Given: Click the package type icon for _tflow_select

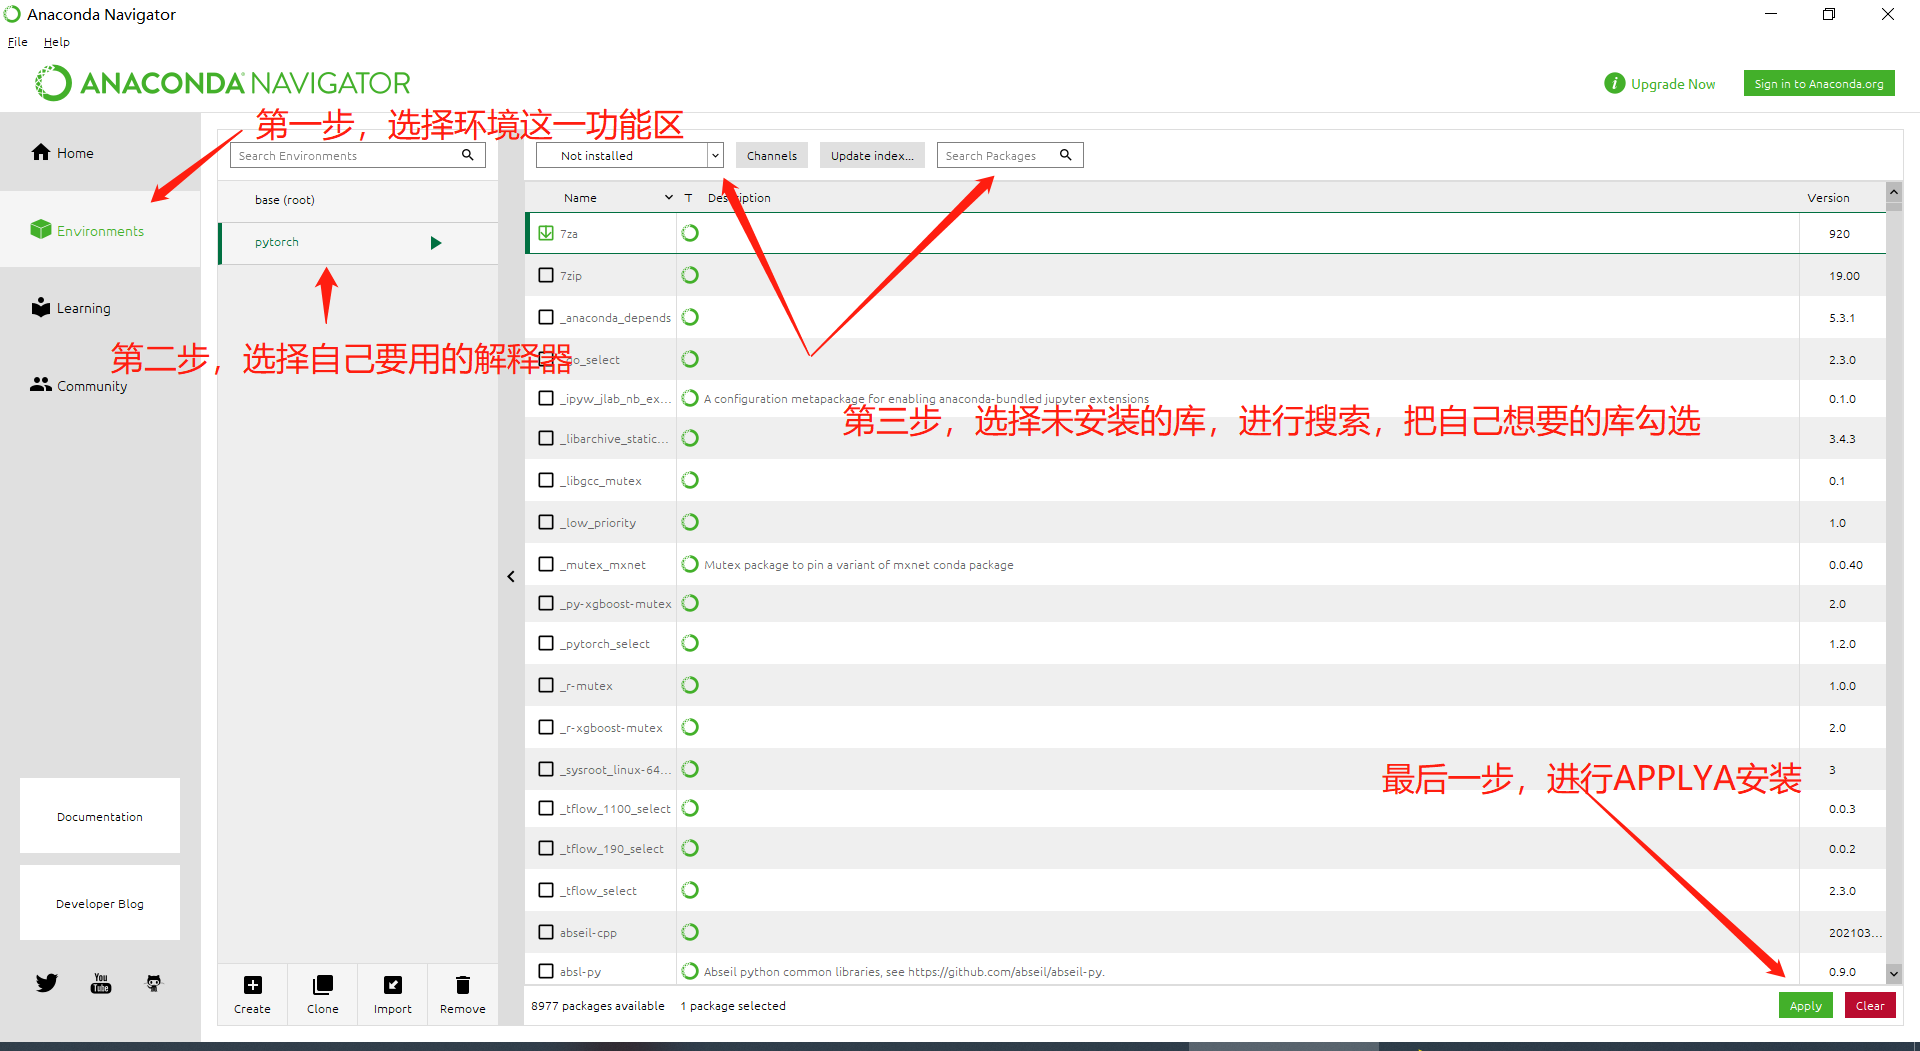Looking at the screenshot, I should [690, 890].
